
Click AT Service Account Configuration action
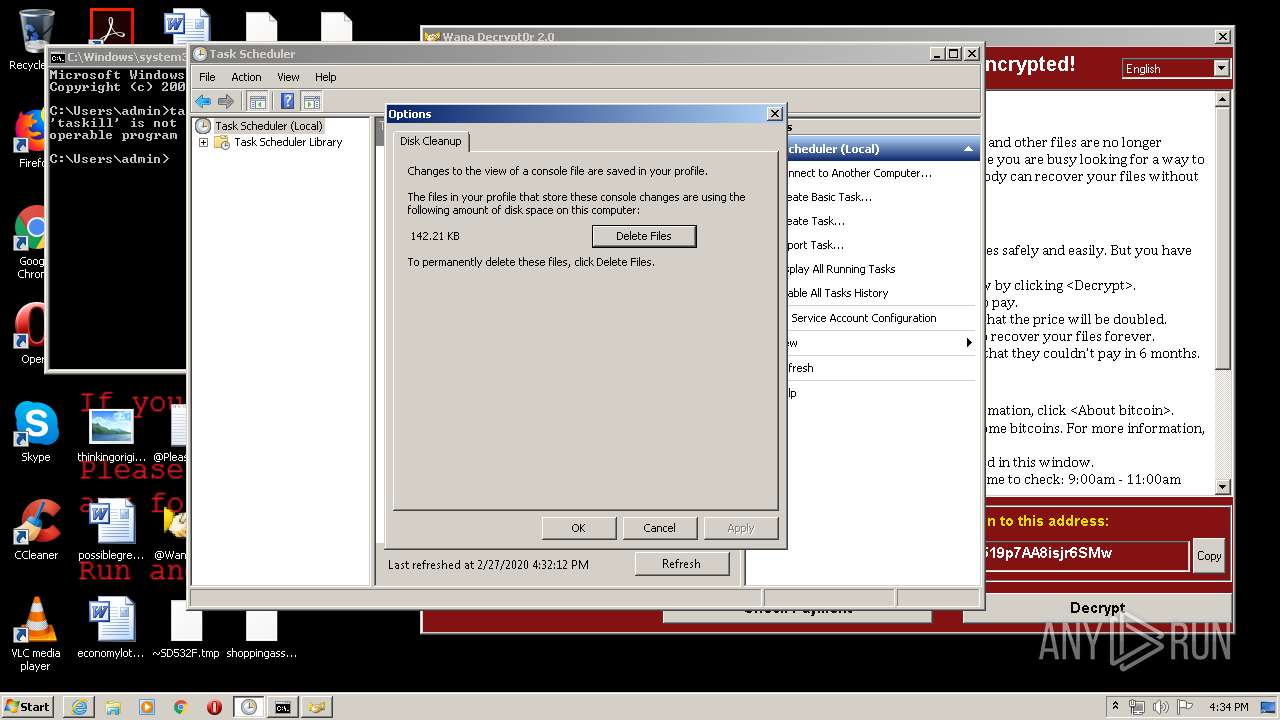[863, 318]
